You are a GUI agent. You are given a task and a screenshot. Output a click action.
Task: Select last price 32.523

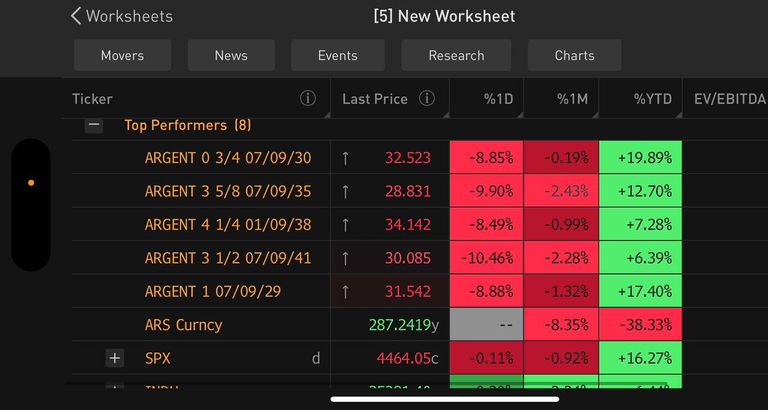click(408, 158)
